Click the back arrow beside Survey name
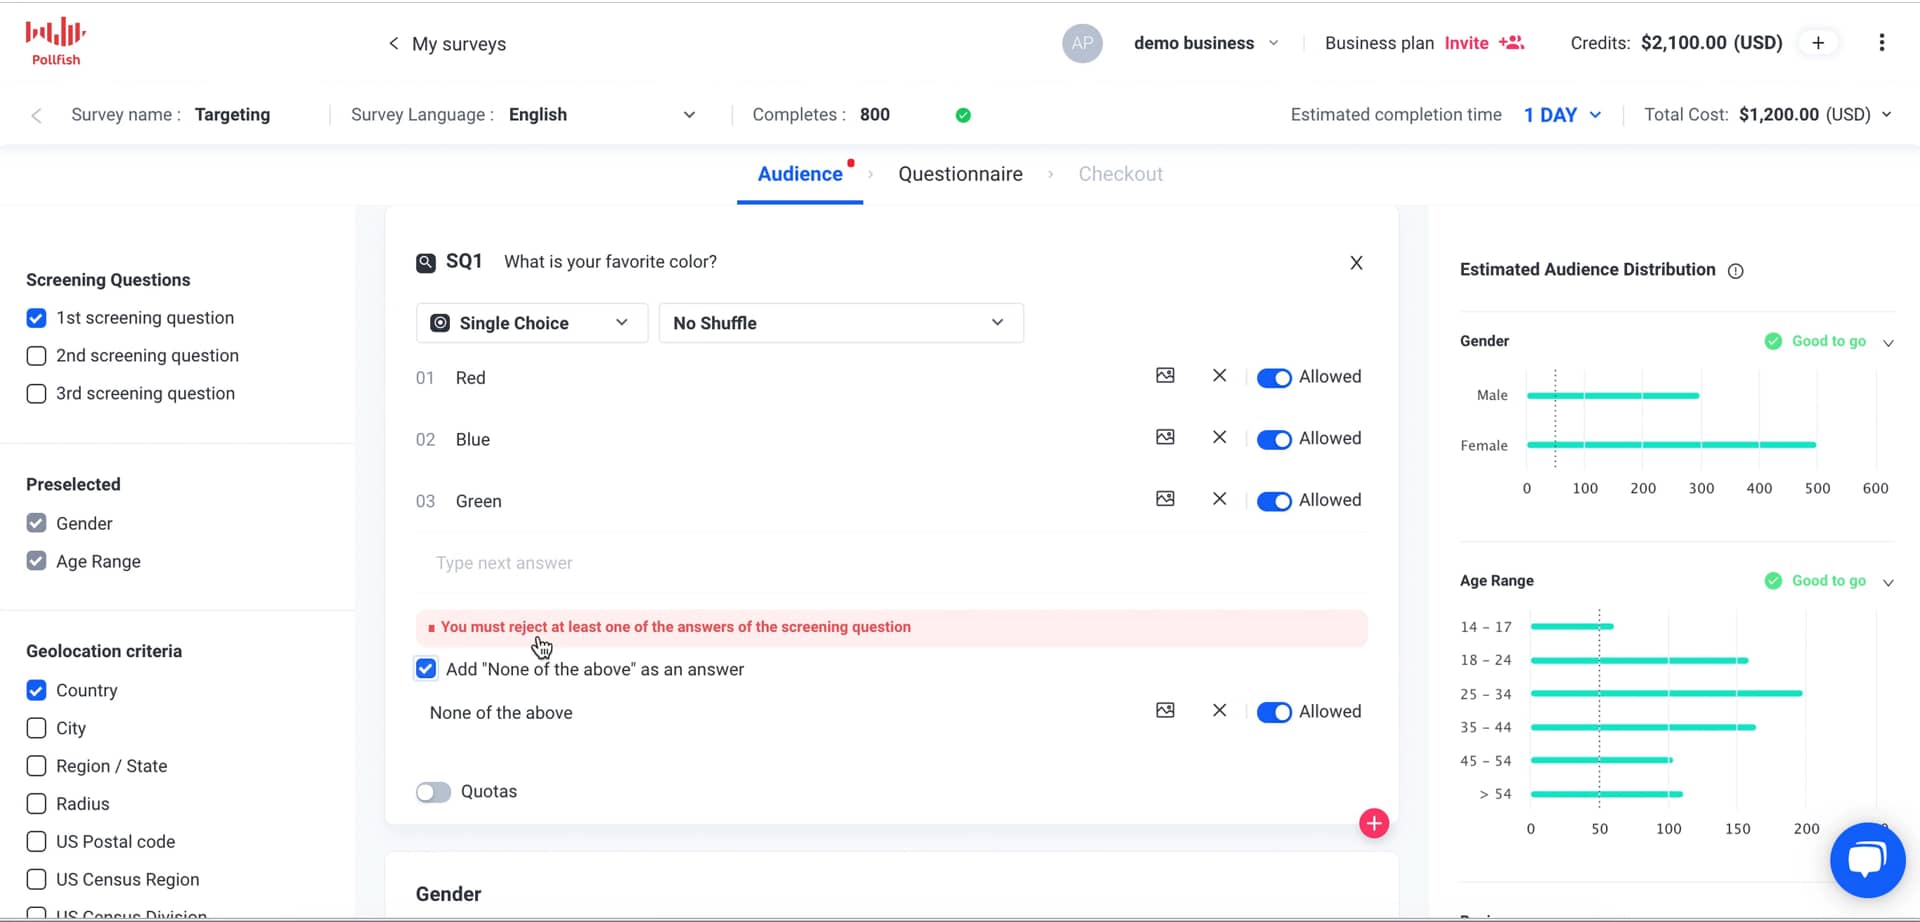This screenshot has height=922, width=1920. [x=36, y=115]
